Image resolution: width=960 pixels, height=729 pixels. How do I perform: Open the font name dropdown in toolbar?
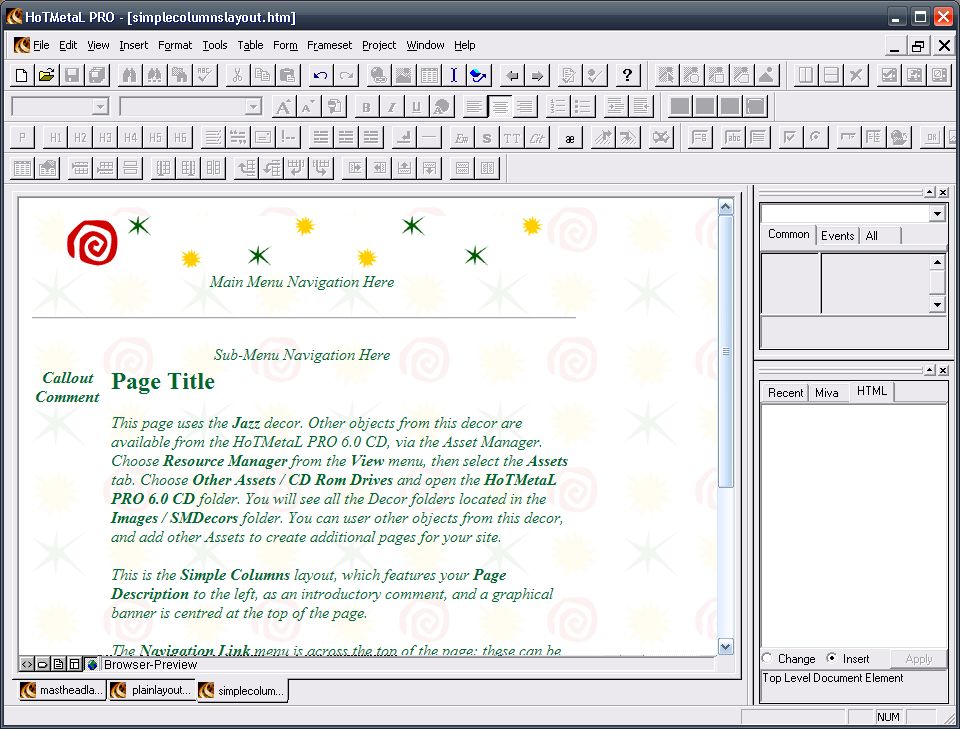click(x=253, y=107)
